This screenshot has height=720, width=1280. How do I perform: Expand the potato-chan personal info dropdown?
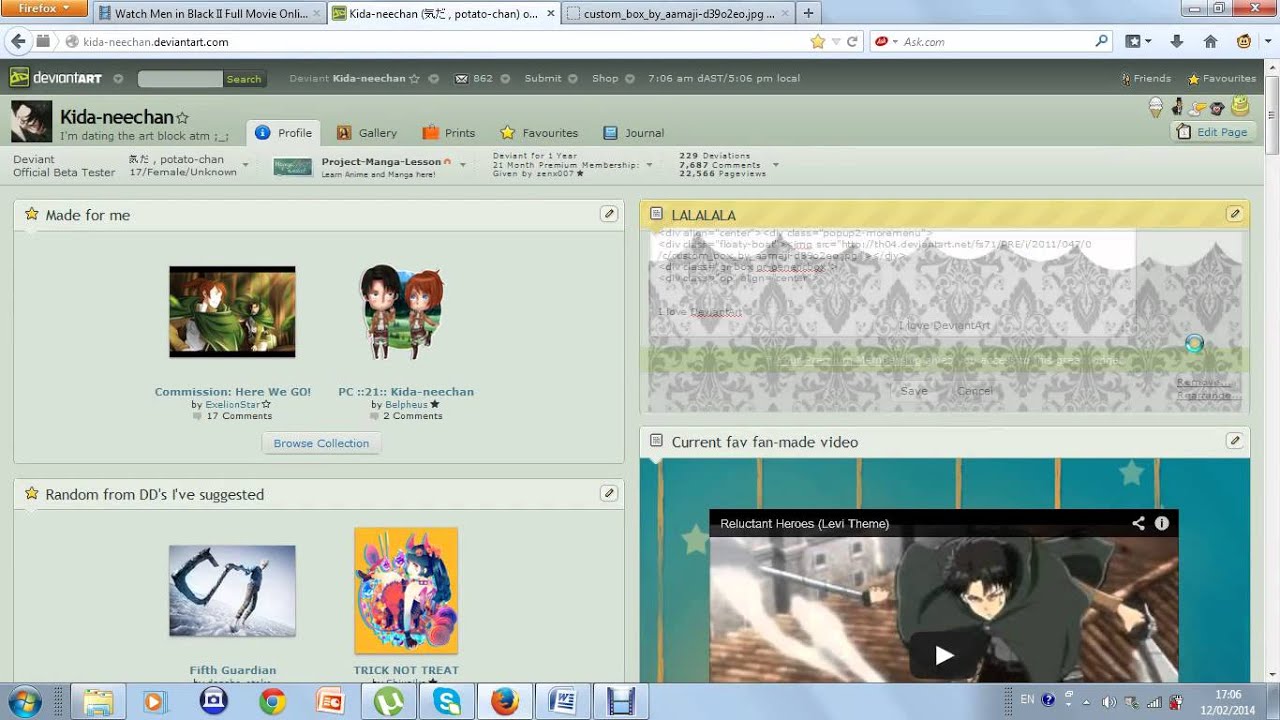pos(245,164)
